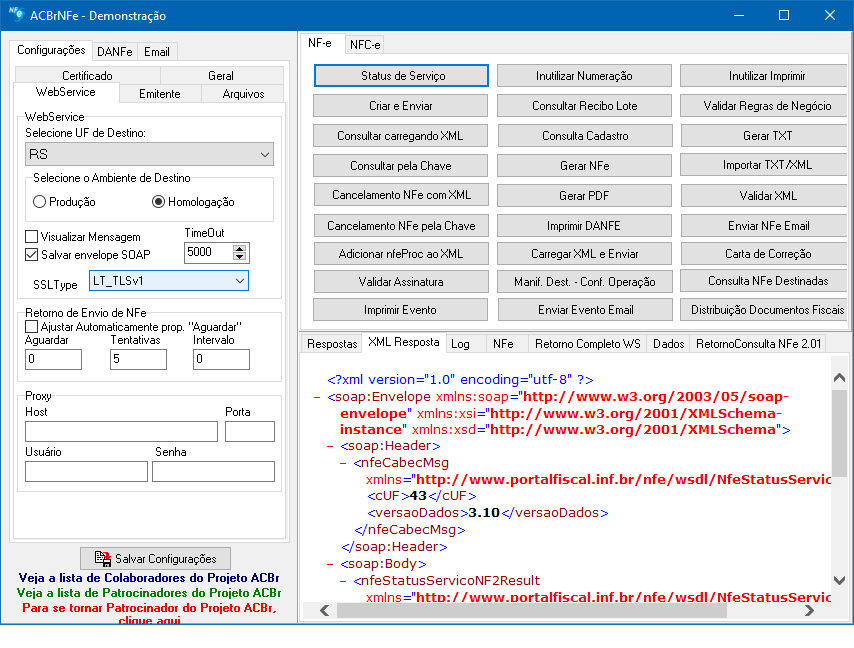Screen dimensions: 854x648
Task: Click the Tentativas input field
Action: [138, 359]
